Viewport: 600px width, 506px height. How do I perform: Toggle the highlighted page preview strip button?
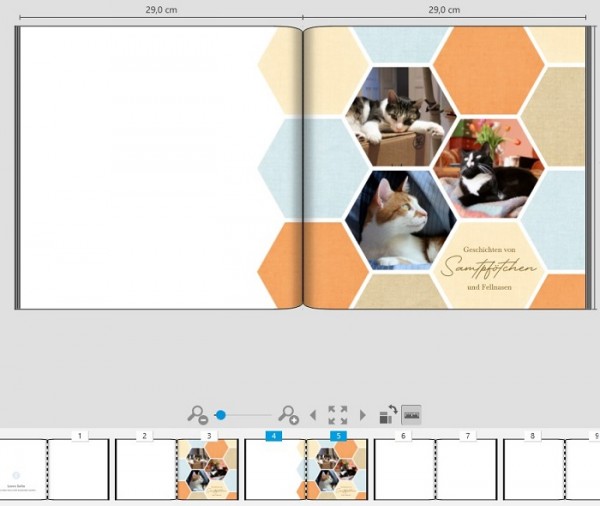pos(411,415)
